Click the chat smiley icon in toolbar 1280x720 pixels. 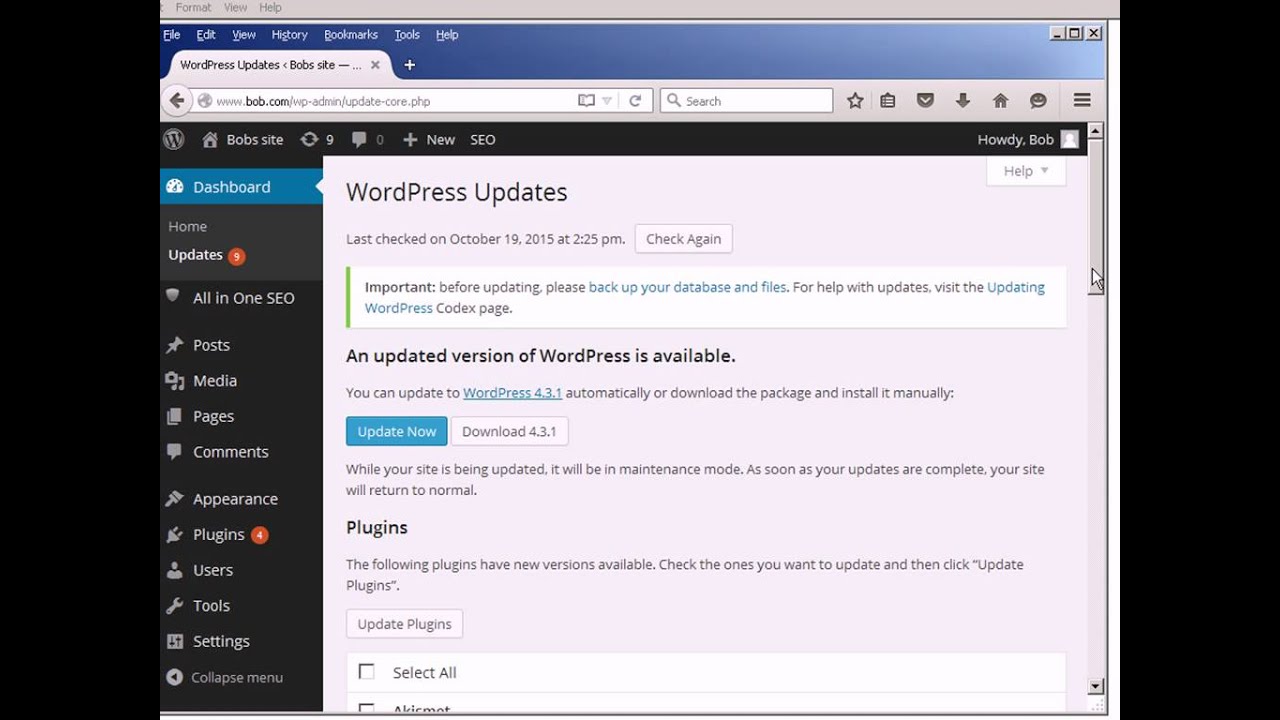pos(1038,100)
